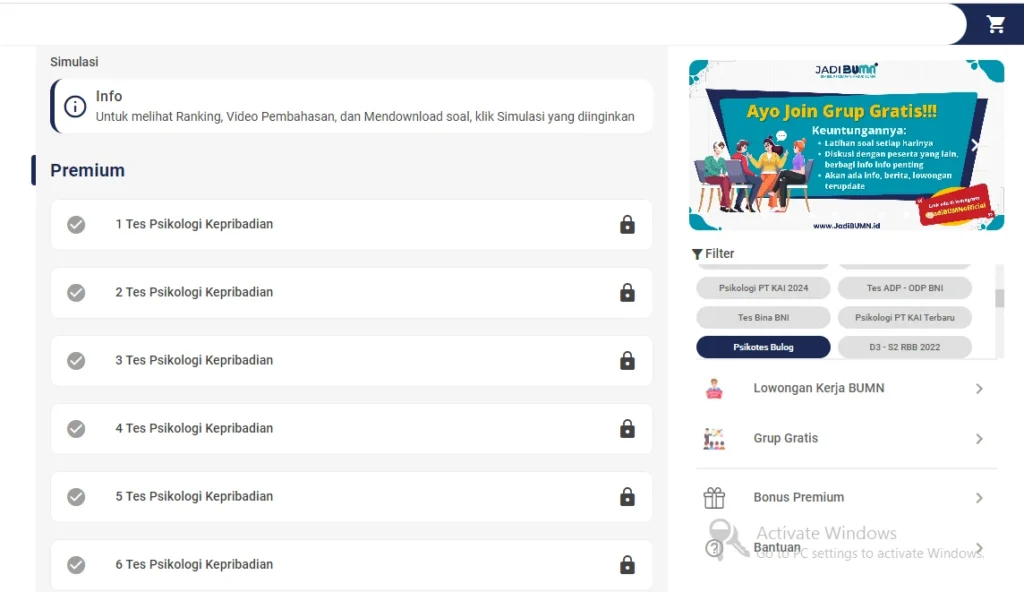Select Tes Bina BNI filter chip

pyautogui.click(x=763, y=318)
